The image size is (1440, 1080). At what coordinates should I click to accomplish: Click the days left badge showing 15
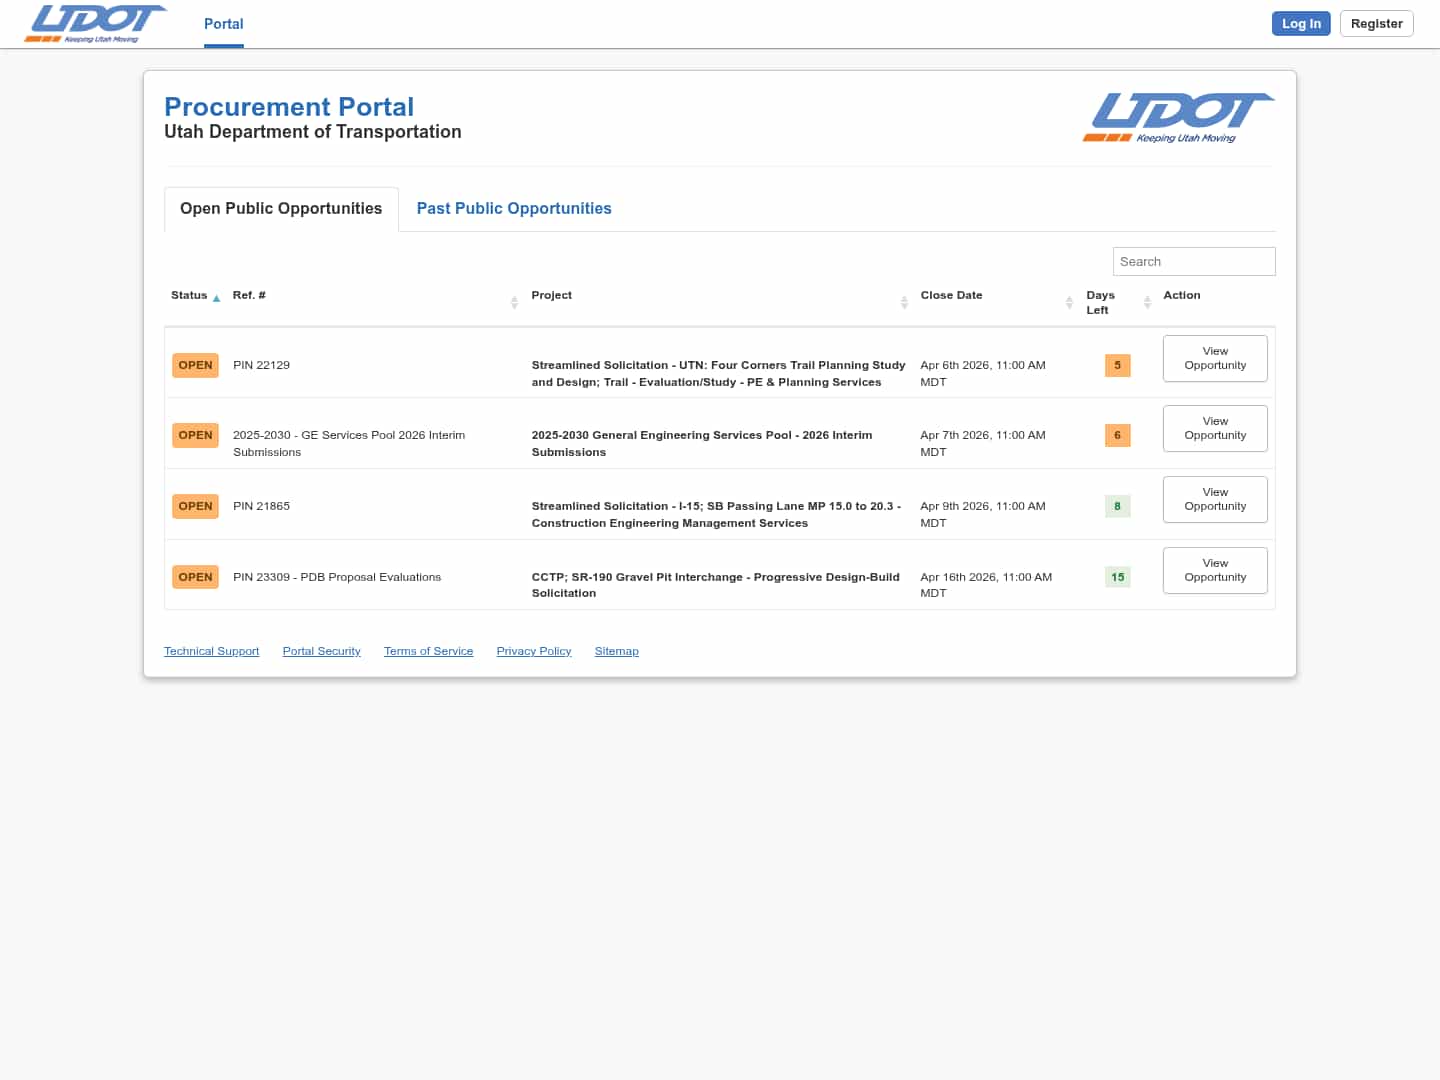click(1117, 577)
